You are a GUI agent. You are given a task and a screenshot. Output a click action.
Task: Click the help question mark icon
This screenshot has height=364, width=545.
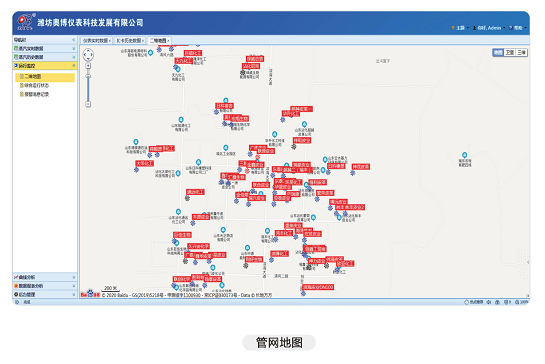coord(511,28)
